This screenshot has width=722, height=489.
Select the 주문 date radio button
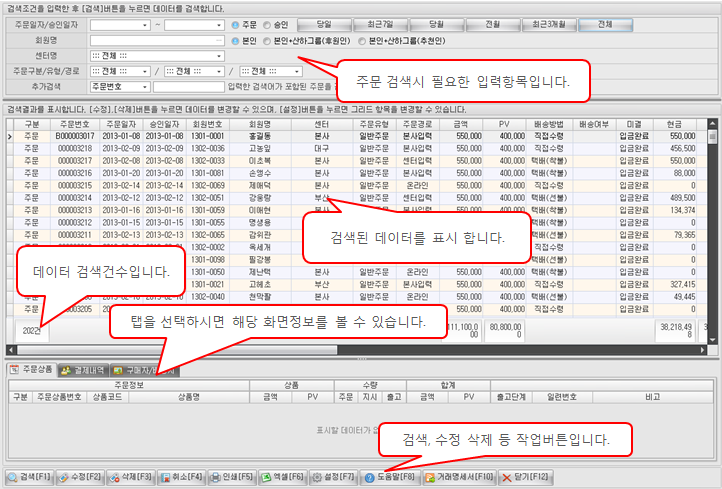tap(235, 25)
